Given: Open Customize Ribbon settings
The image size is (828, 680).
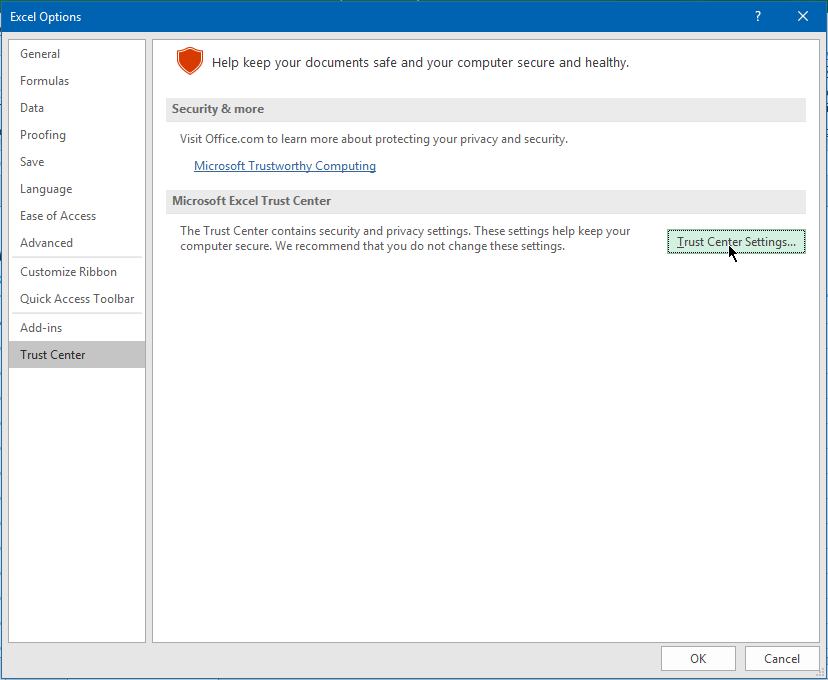Looking at the screenshot, I should click(77, 272).
